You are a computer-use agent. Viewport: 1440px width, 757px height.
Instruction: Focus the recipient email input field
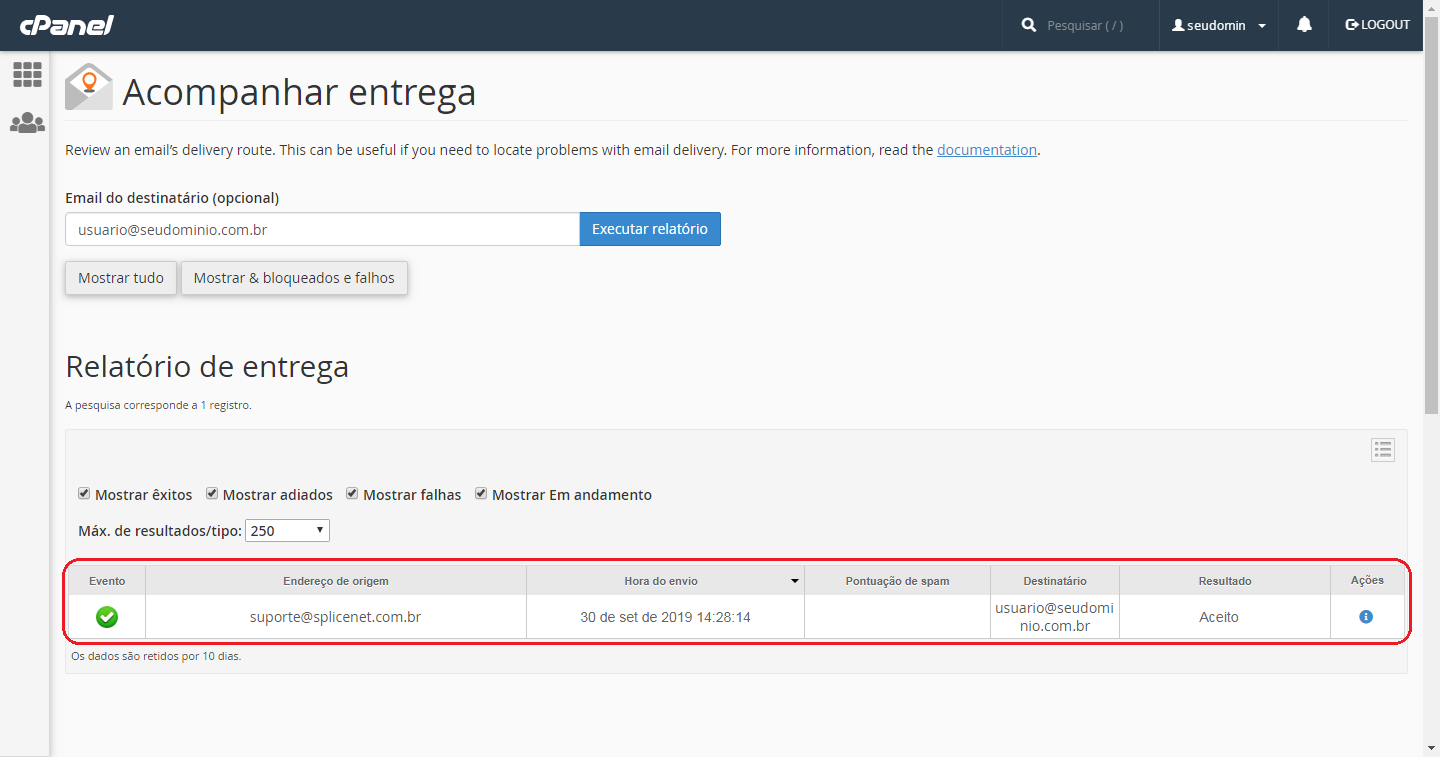point(322,229)
